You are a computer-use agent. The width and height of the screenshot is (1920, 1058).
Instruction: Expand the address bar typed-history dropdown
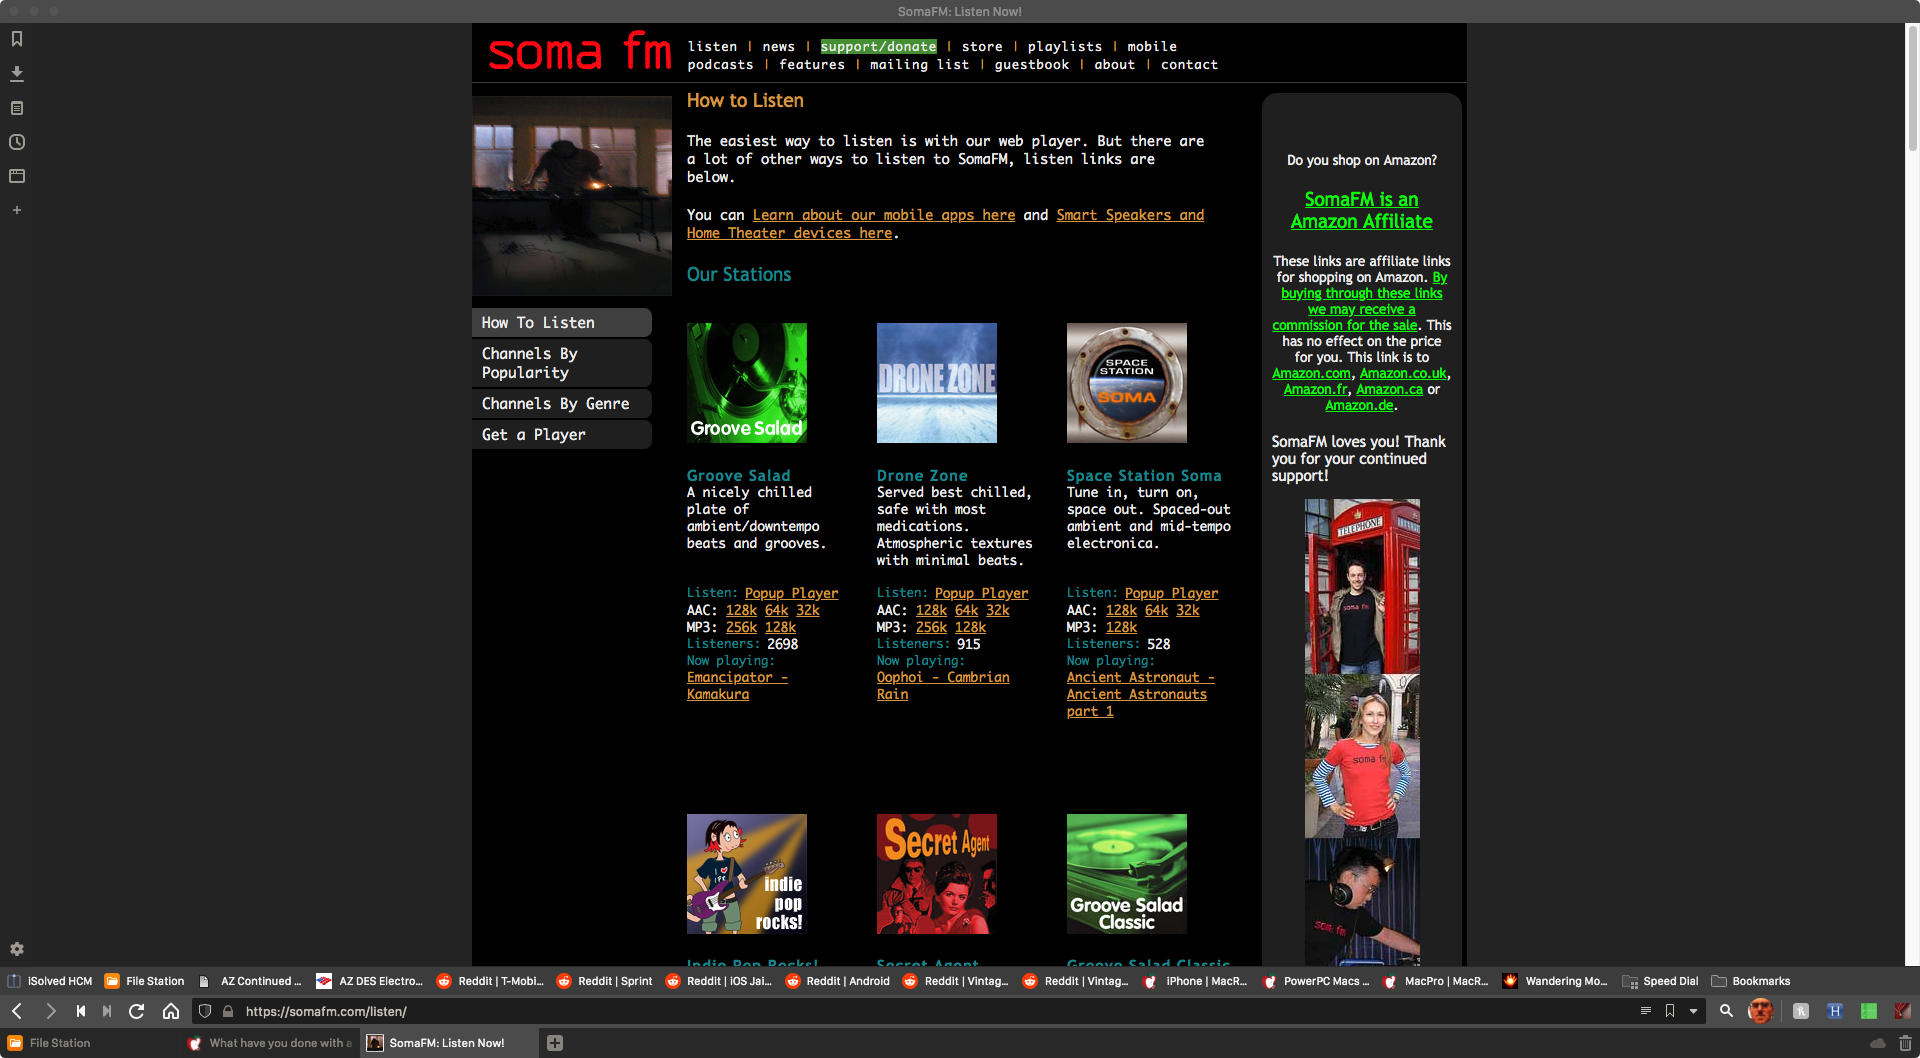tap(1693, 1011)
